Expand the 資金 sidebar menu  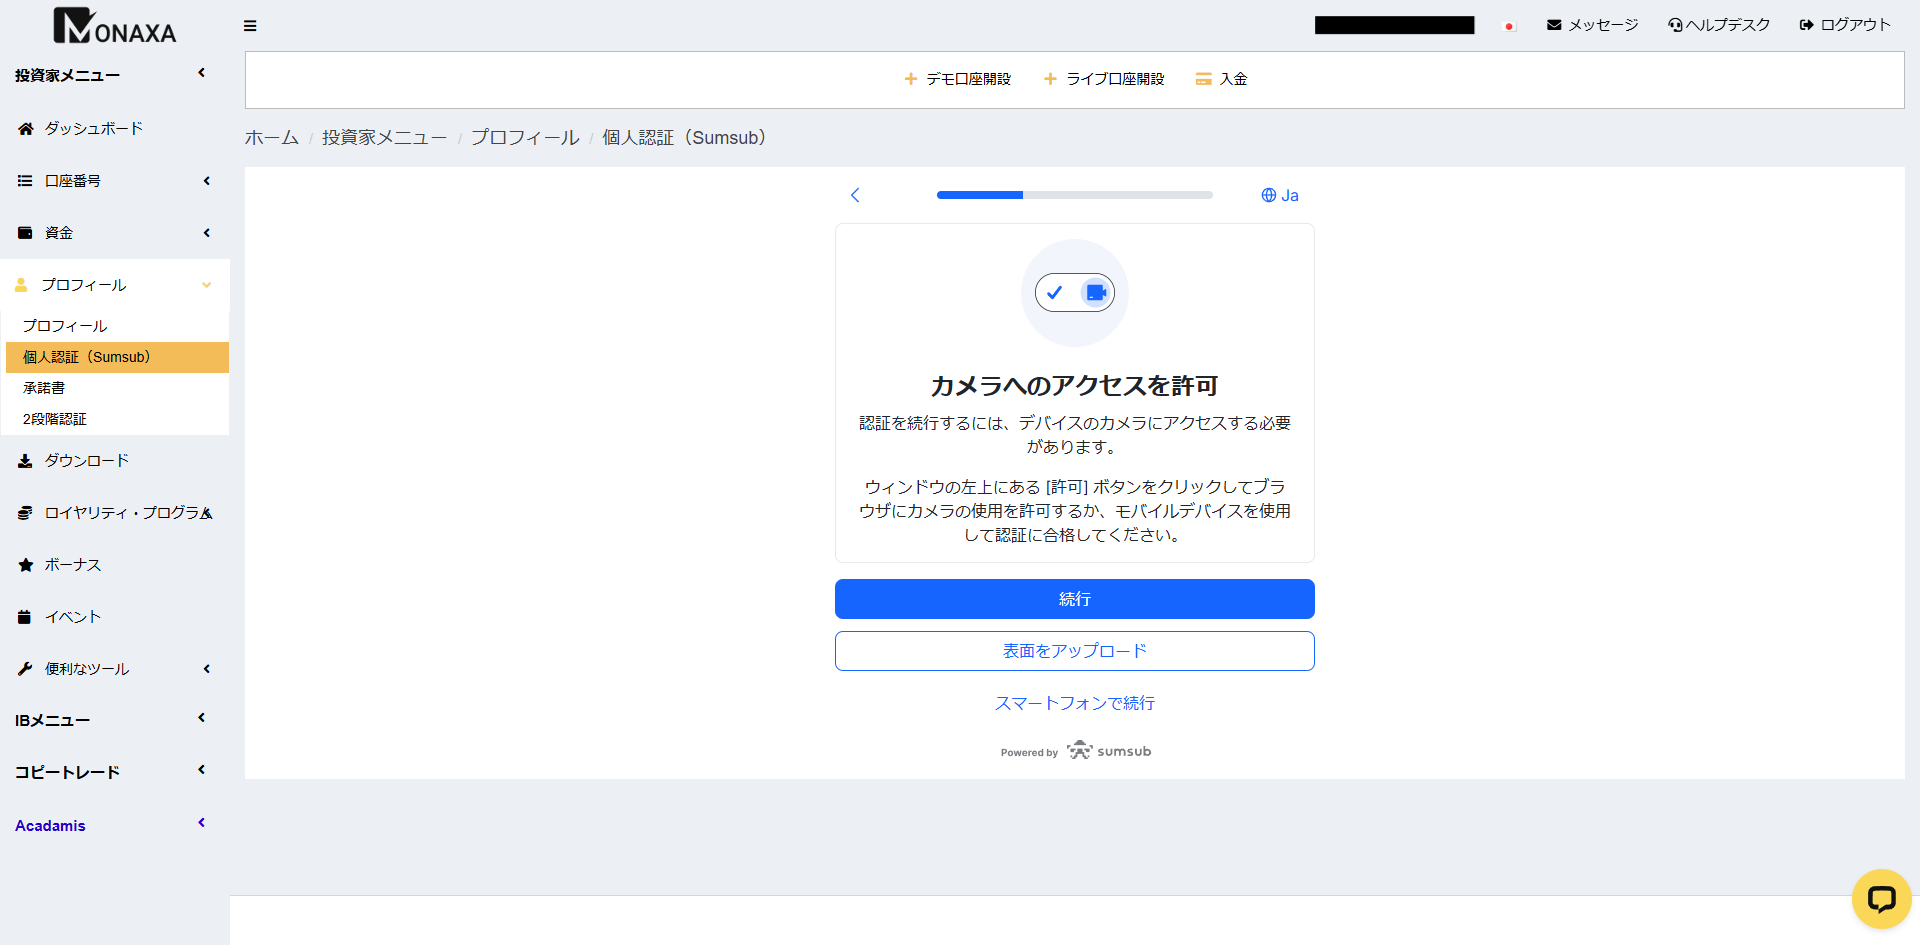pos(114,233)
